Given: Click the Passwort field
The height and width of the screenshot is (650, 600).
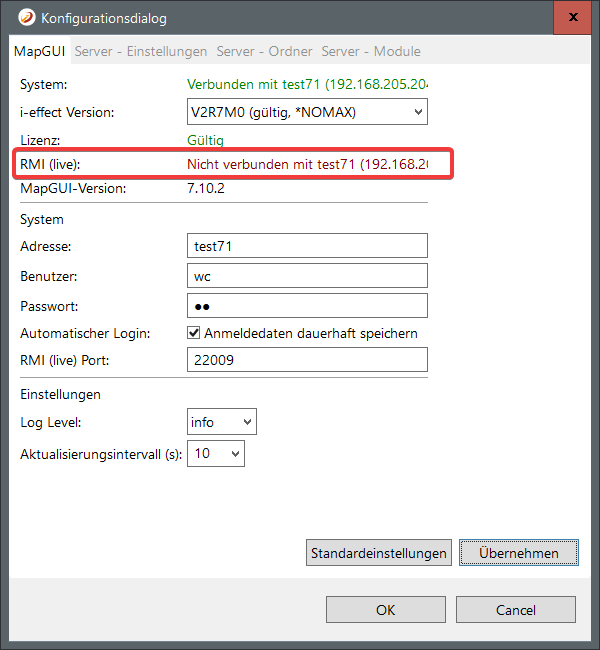Looking at the screenshot, I should click(307, 305).
